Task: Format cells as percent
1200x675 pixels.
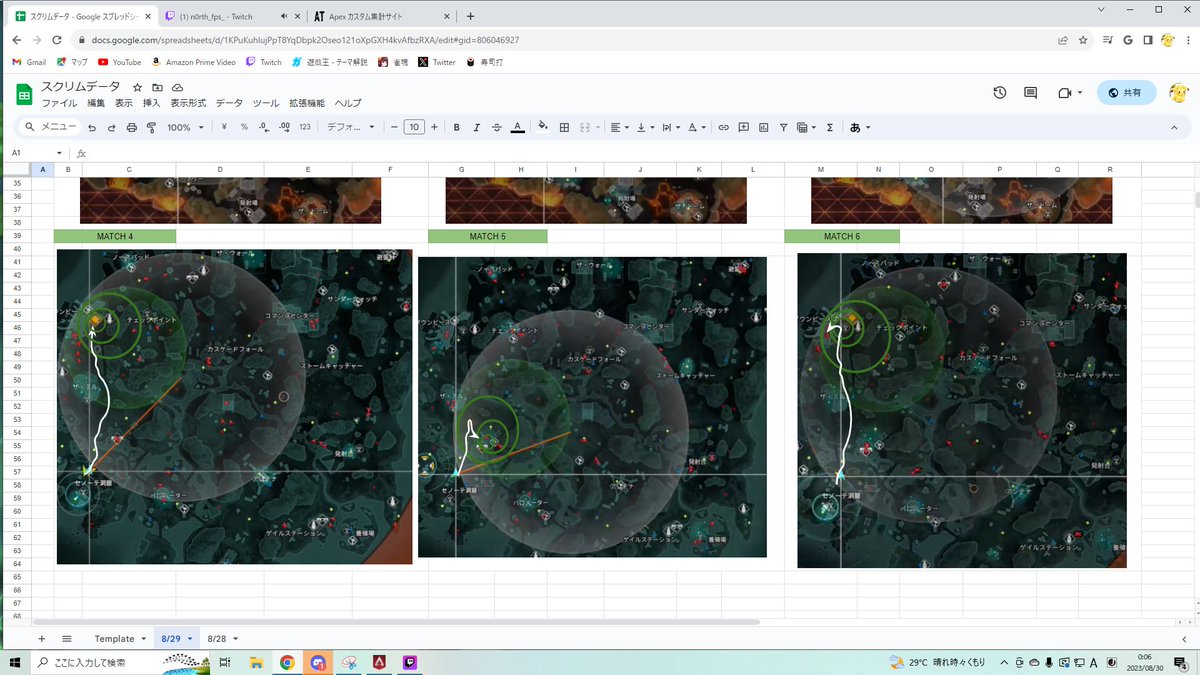Action: tap(243, 127)
